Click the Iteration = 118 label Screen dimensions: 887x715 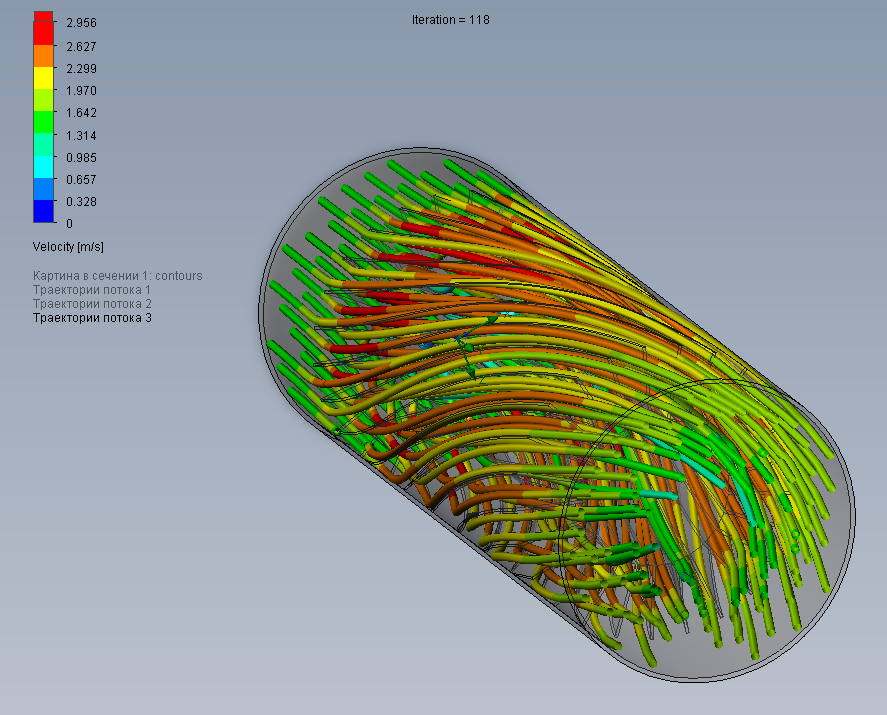[451, 20]
